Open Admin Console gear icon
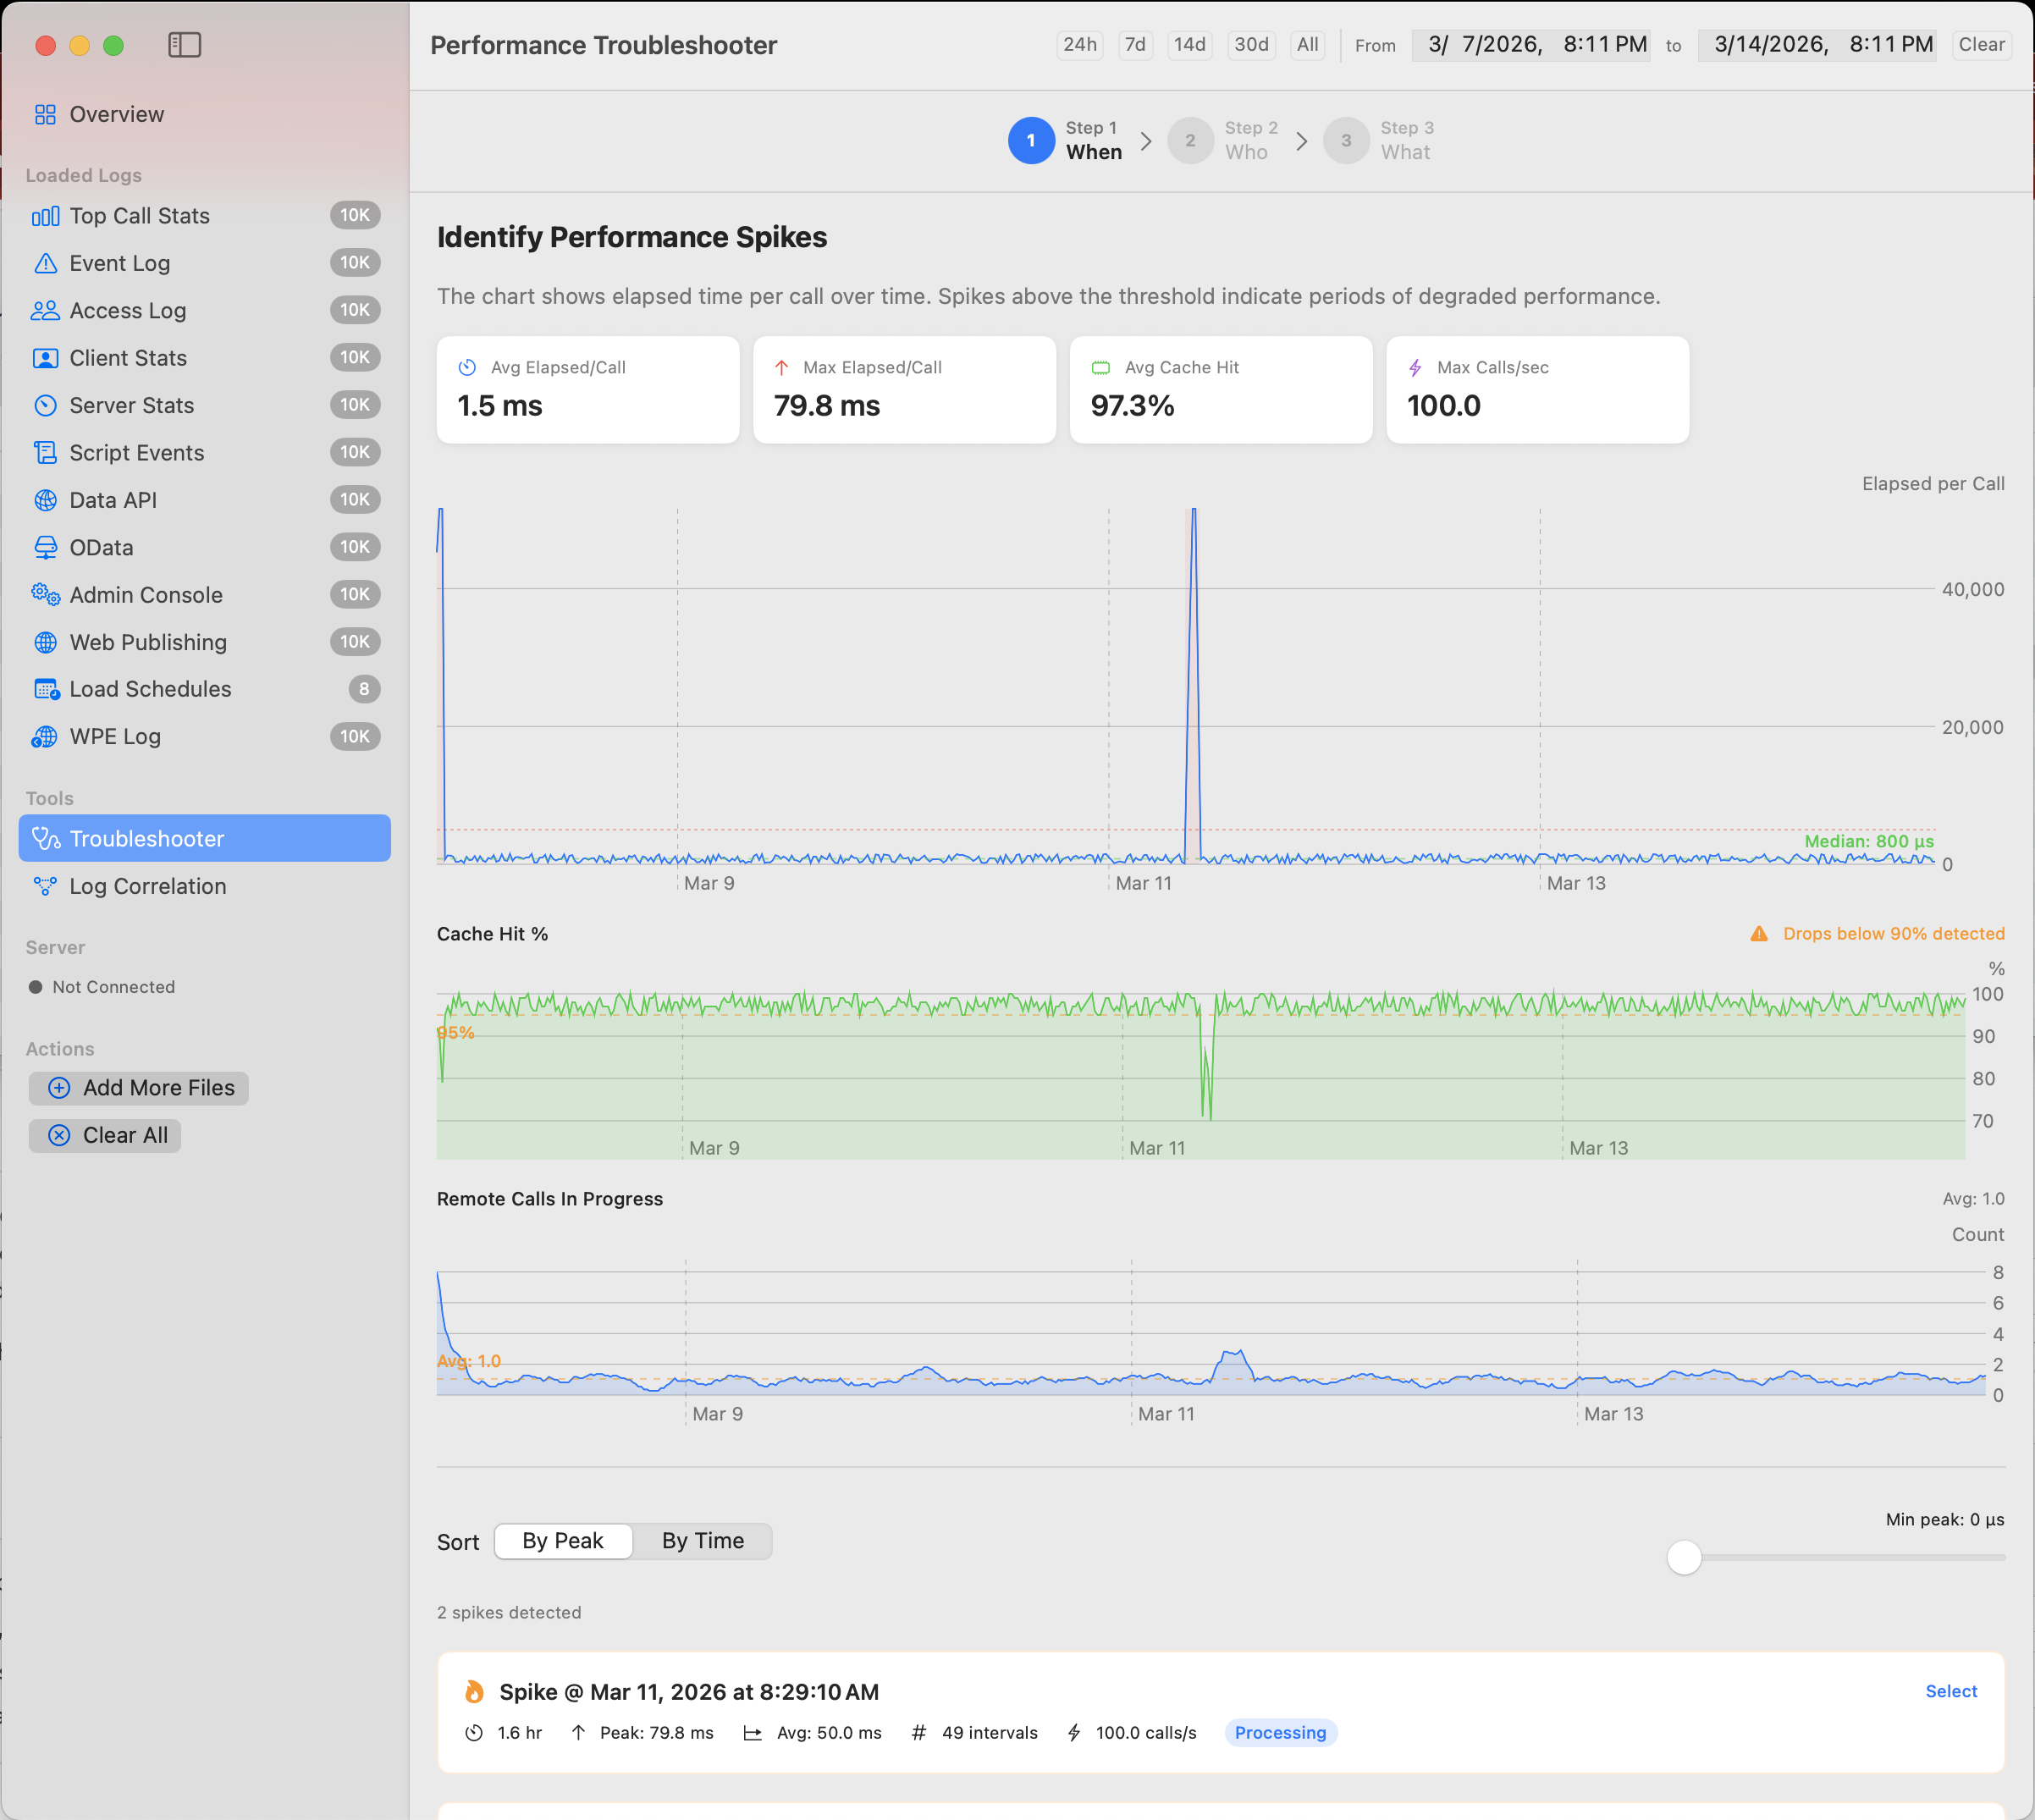This screenshot has height=1820, width=2035. coord(45,595)
